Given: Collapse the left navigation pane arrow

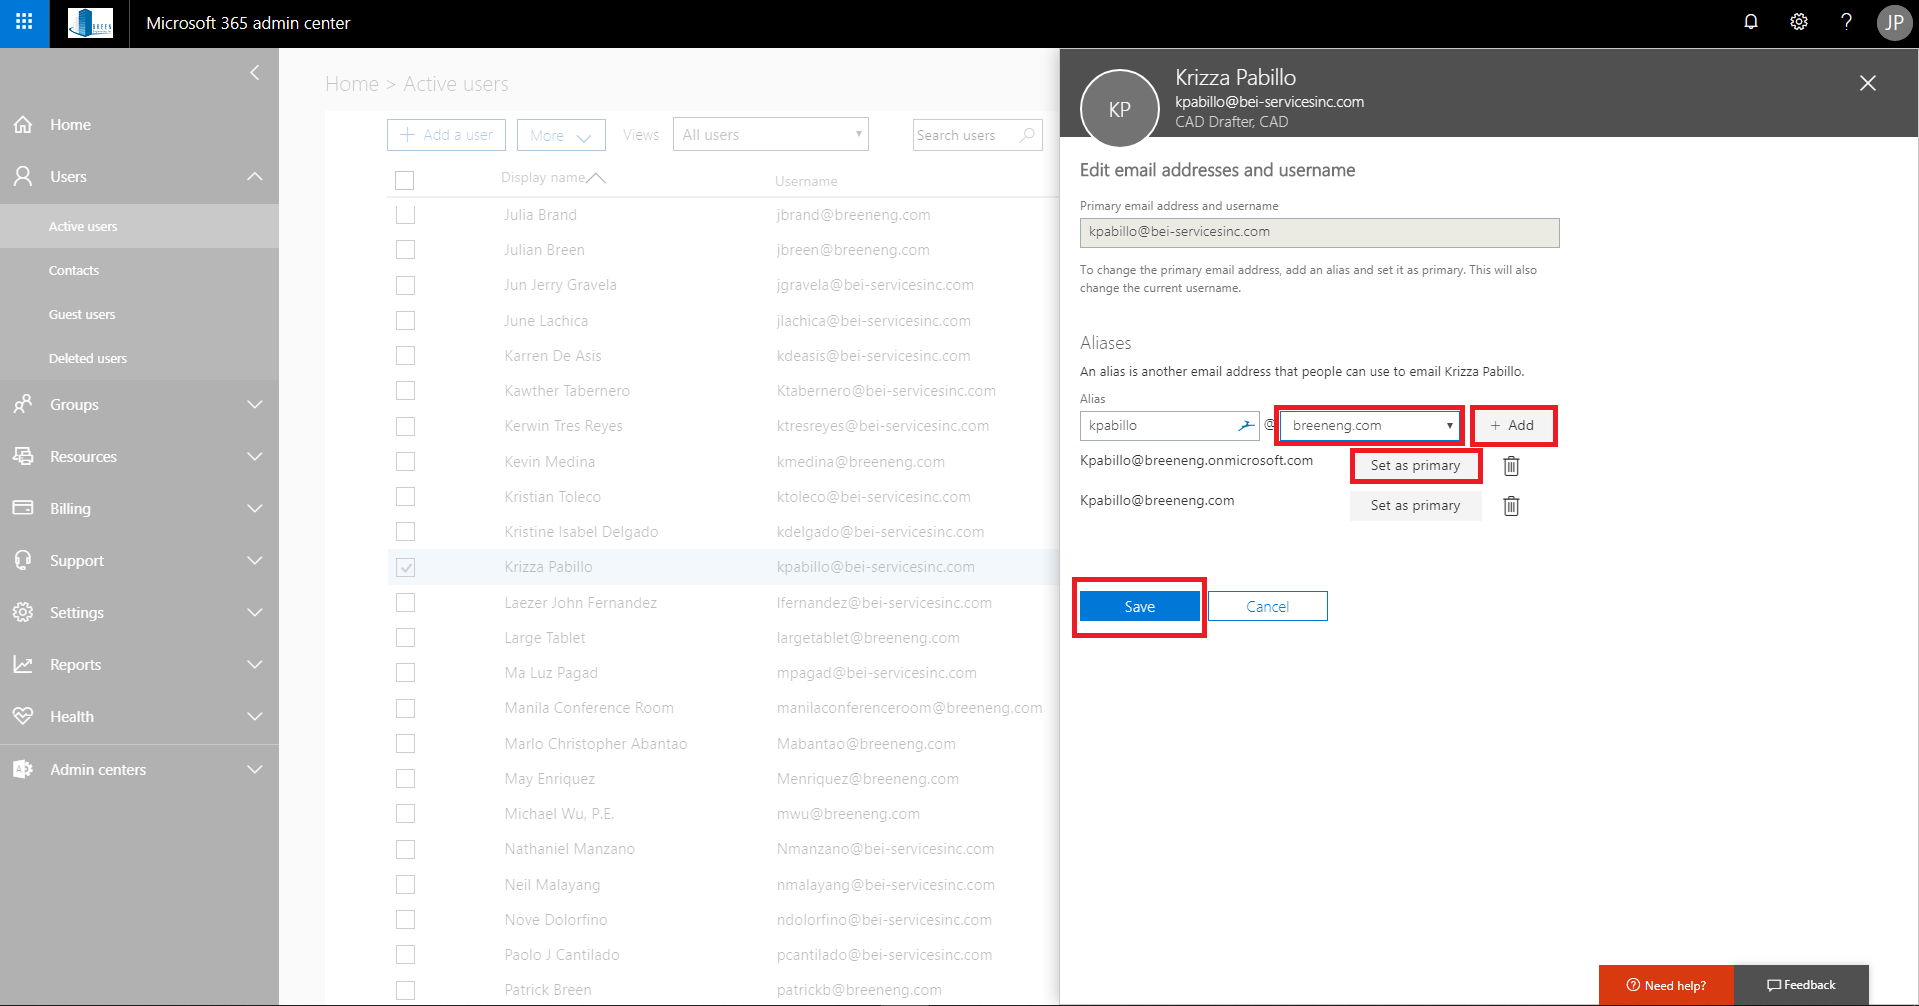Looking at the screenshot, I should tap(255, 72).
